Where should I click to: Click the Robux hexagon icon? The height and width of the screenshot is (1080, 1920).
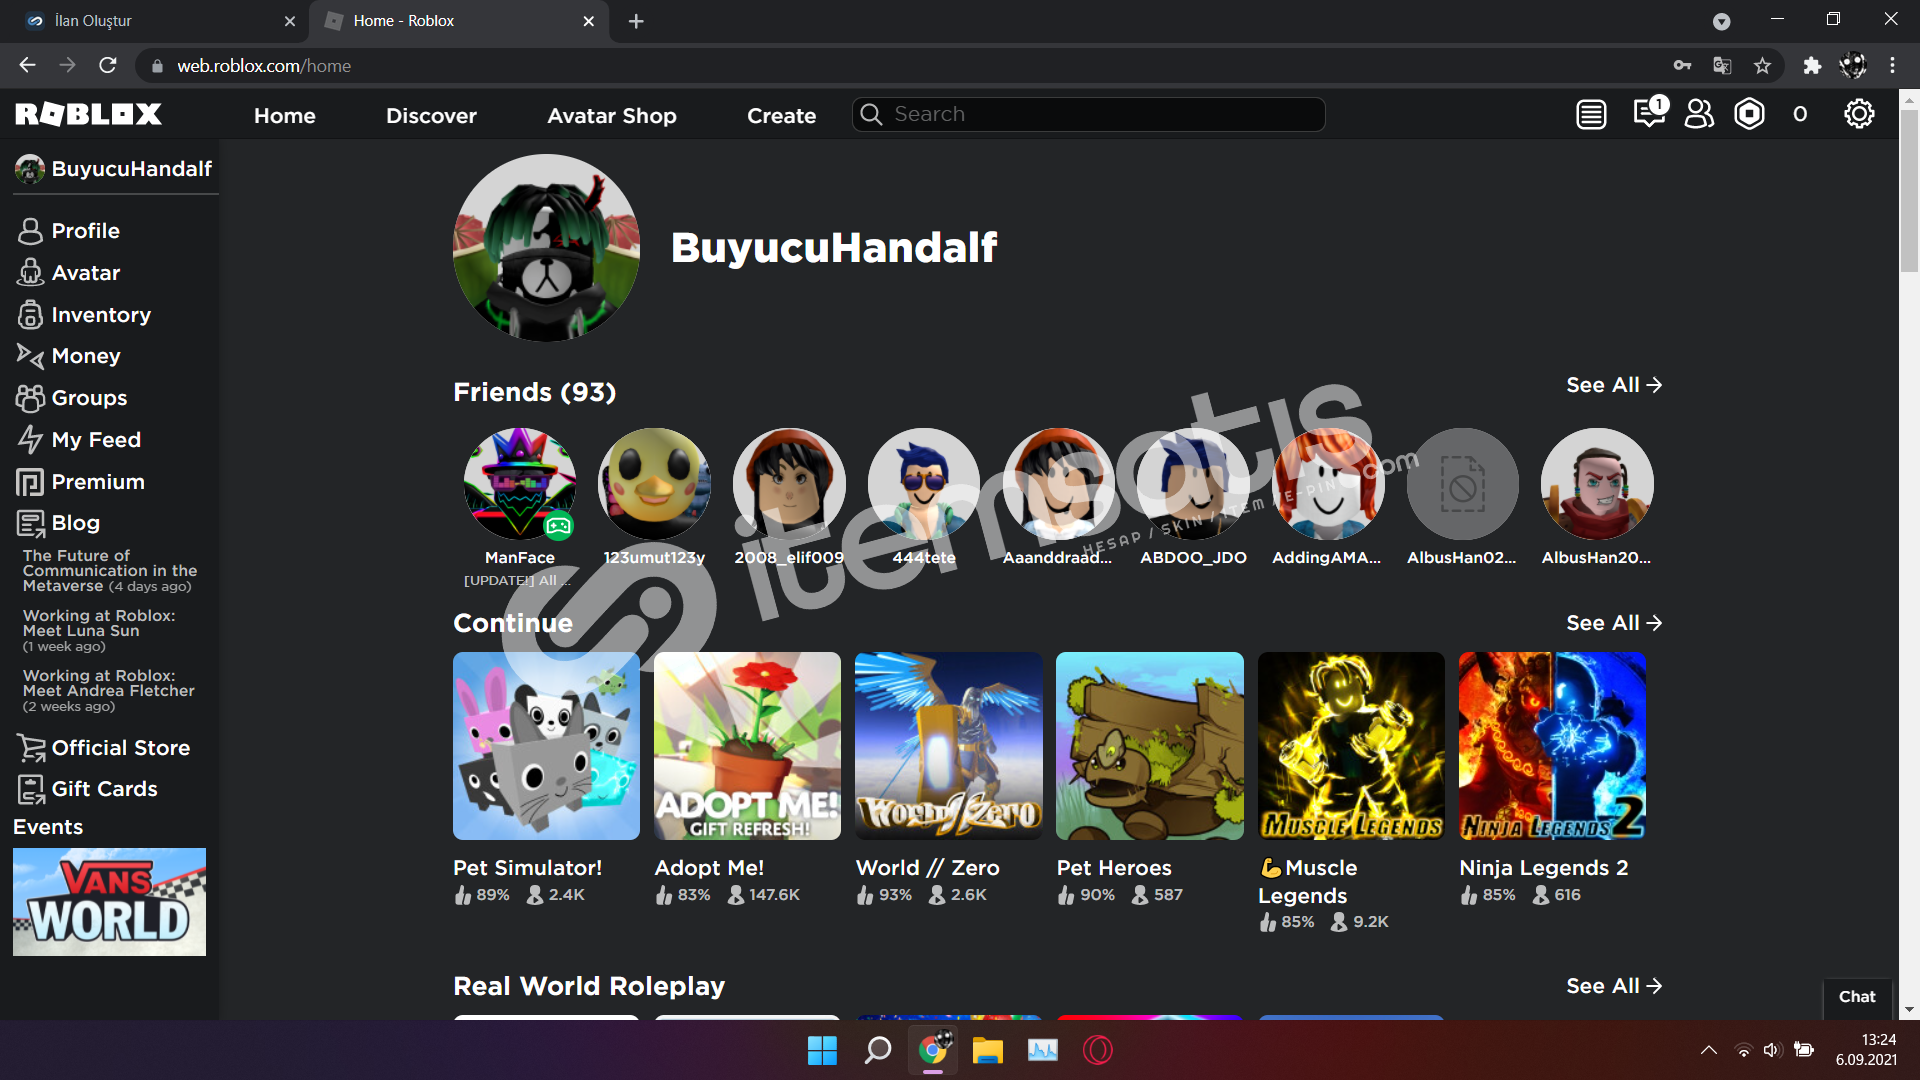[x=1749, y=115]
